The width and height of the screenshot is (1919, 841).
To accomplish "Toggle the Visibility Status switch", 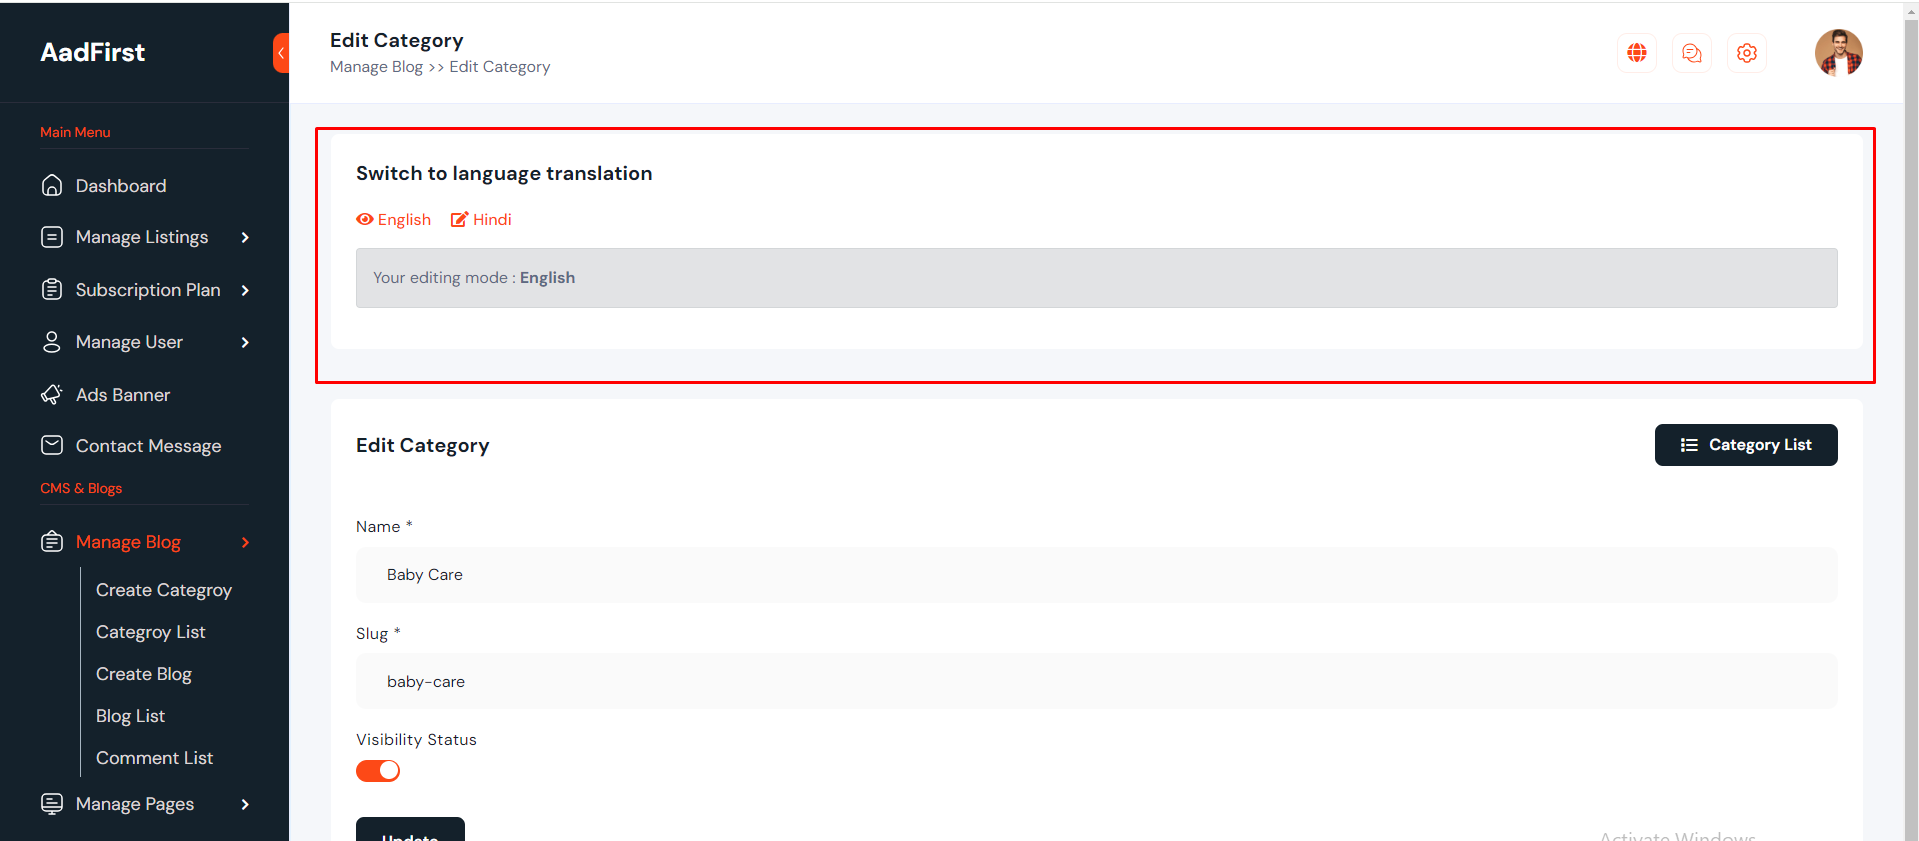I will point(378,771).
